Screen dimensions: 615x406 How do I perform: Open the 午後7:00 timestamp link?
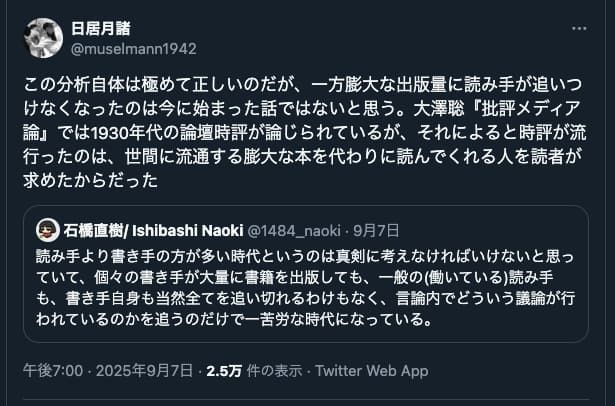pyautogui.click(x=51, y=371)
